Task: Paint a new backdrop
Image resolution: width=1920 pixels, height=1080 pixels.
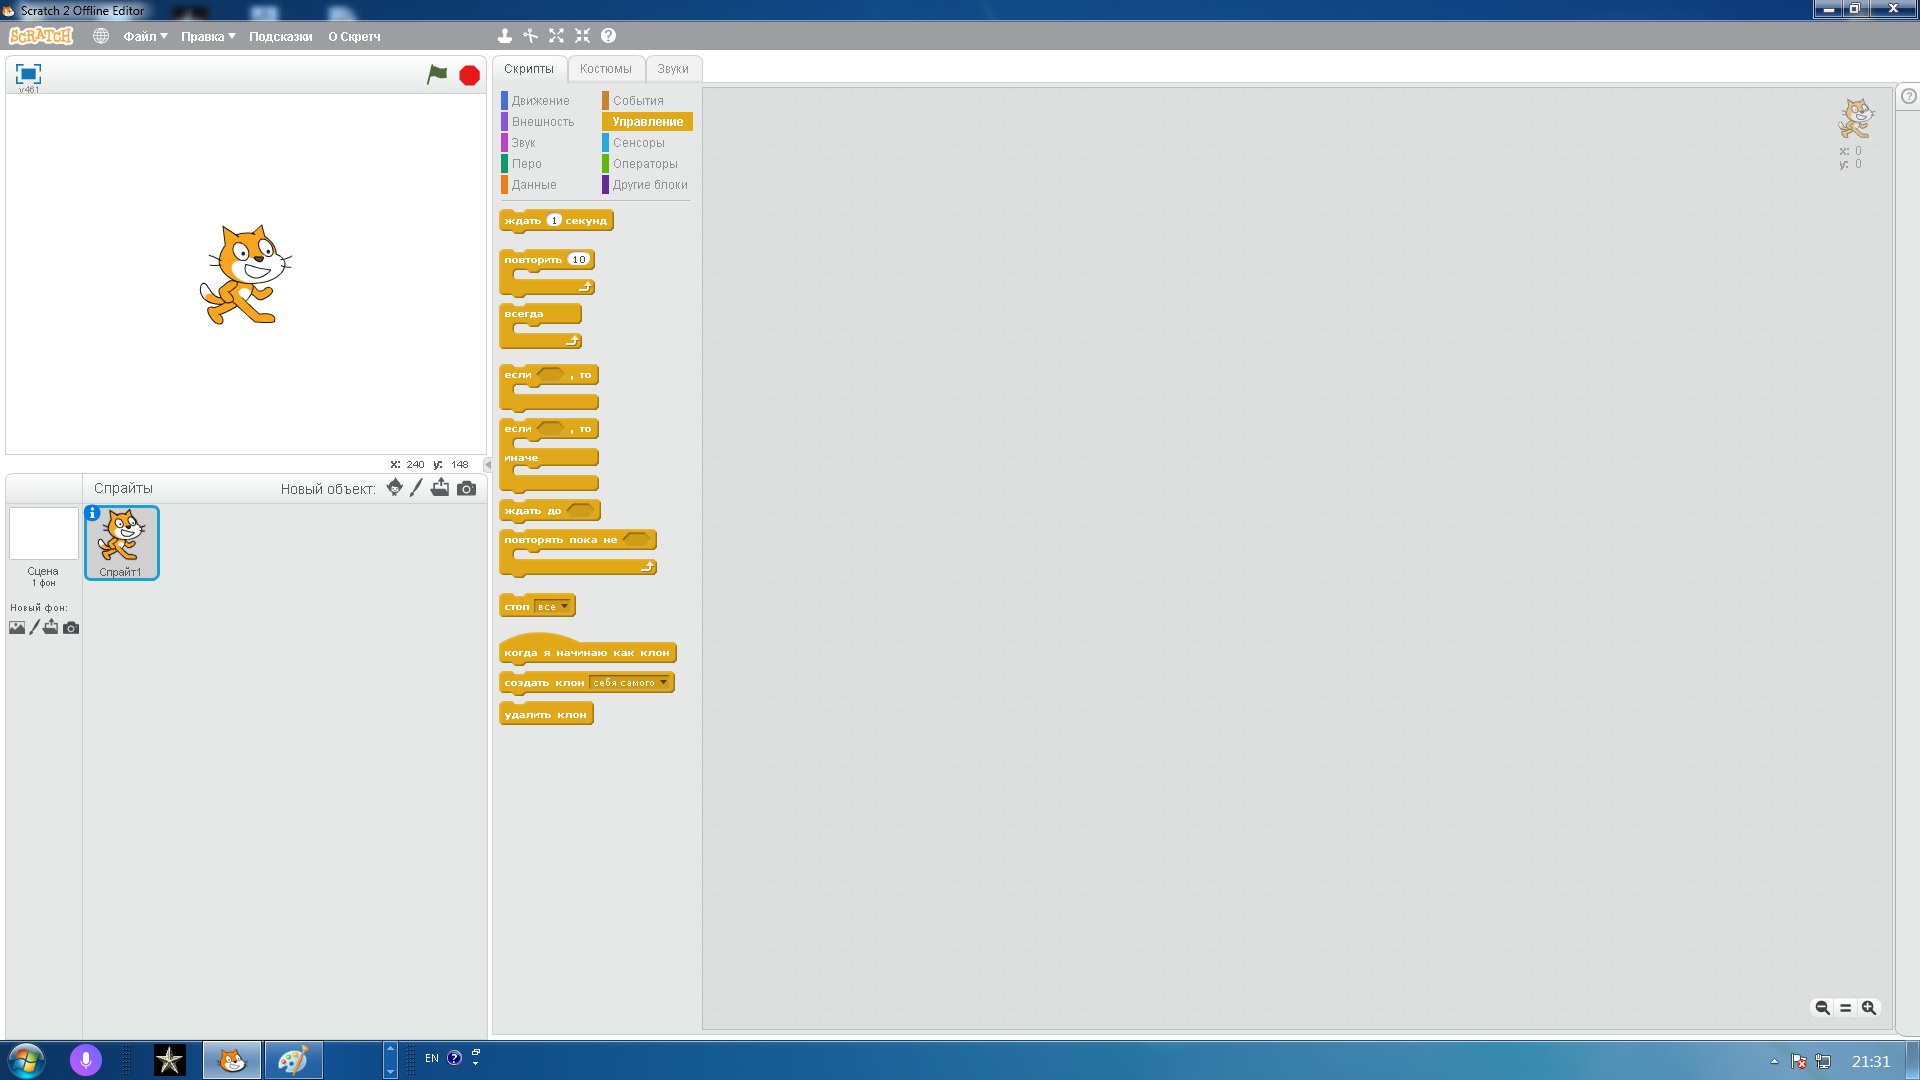Action: pos(35,627)
